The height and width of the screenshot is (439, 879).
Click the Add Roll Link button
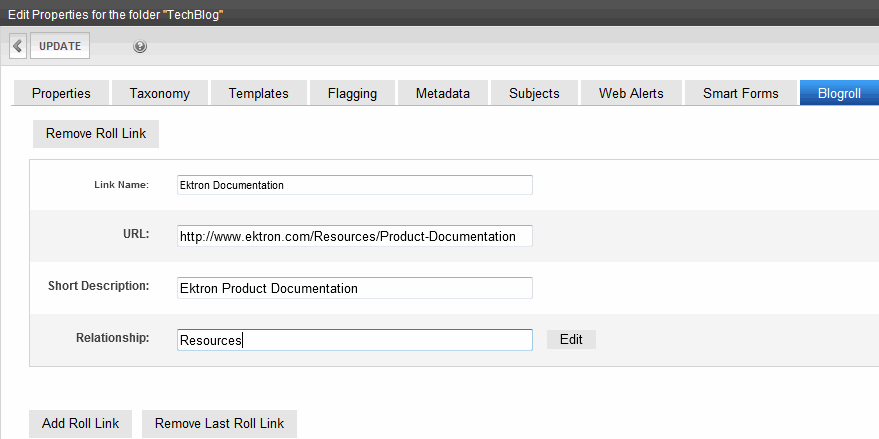tap(81, 423)
